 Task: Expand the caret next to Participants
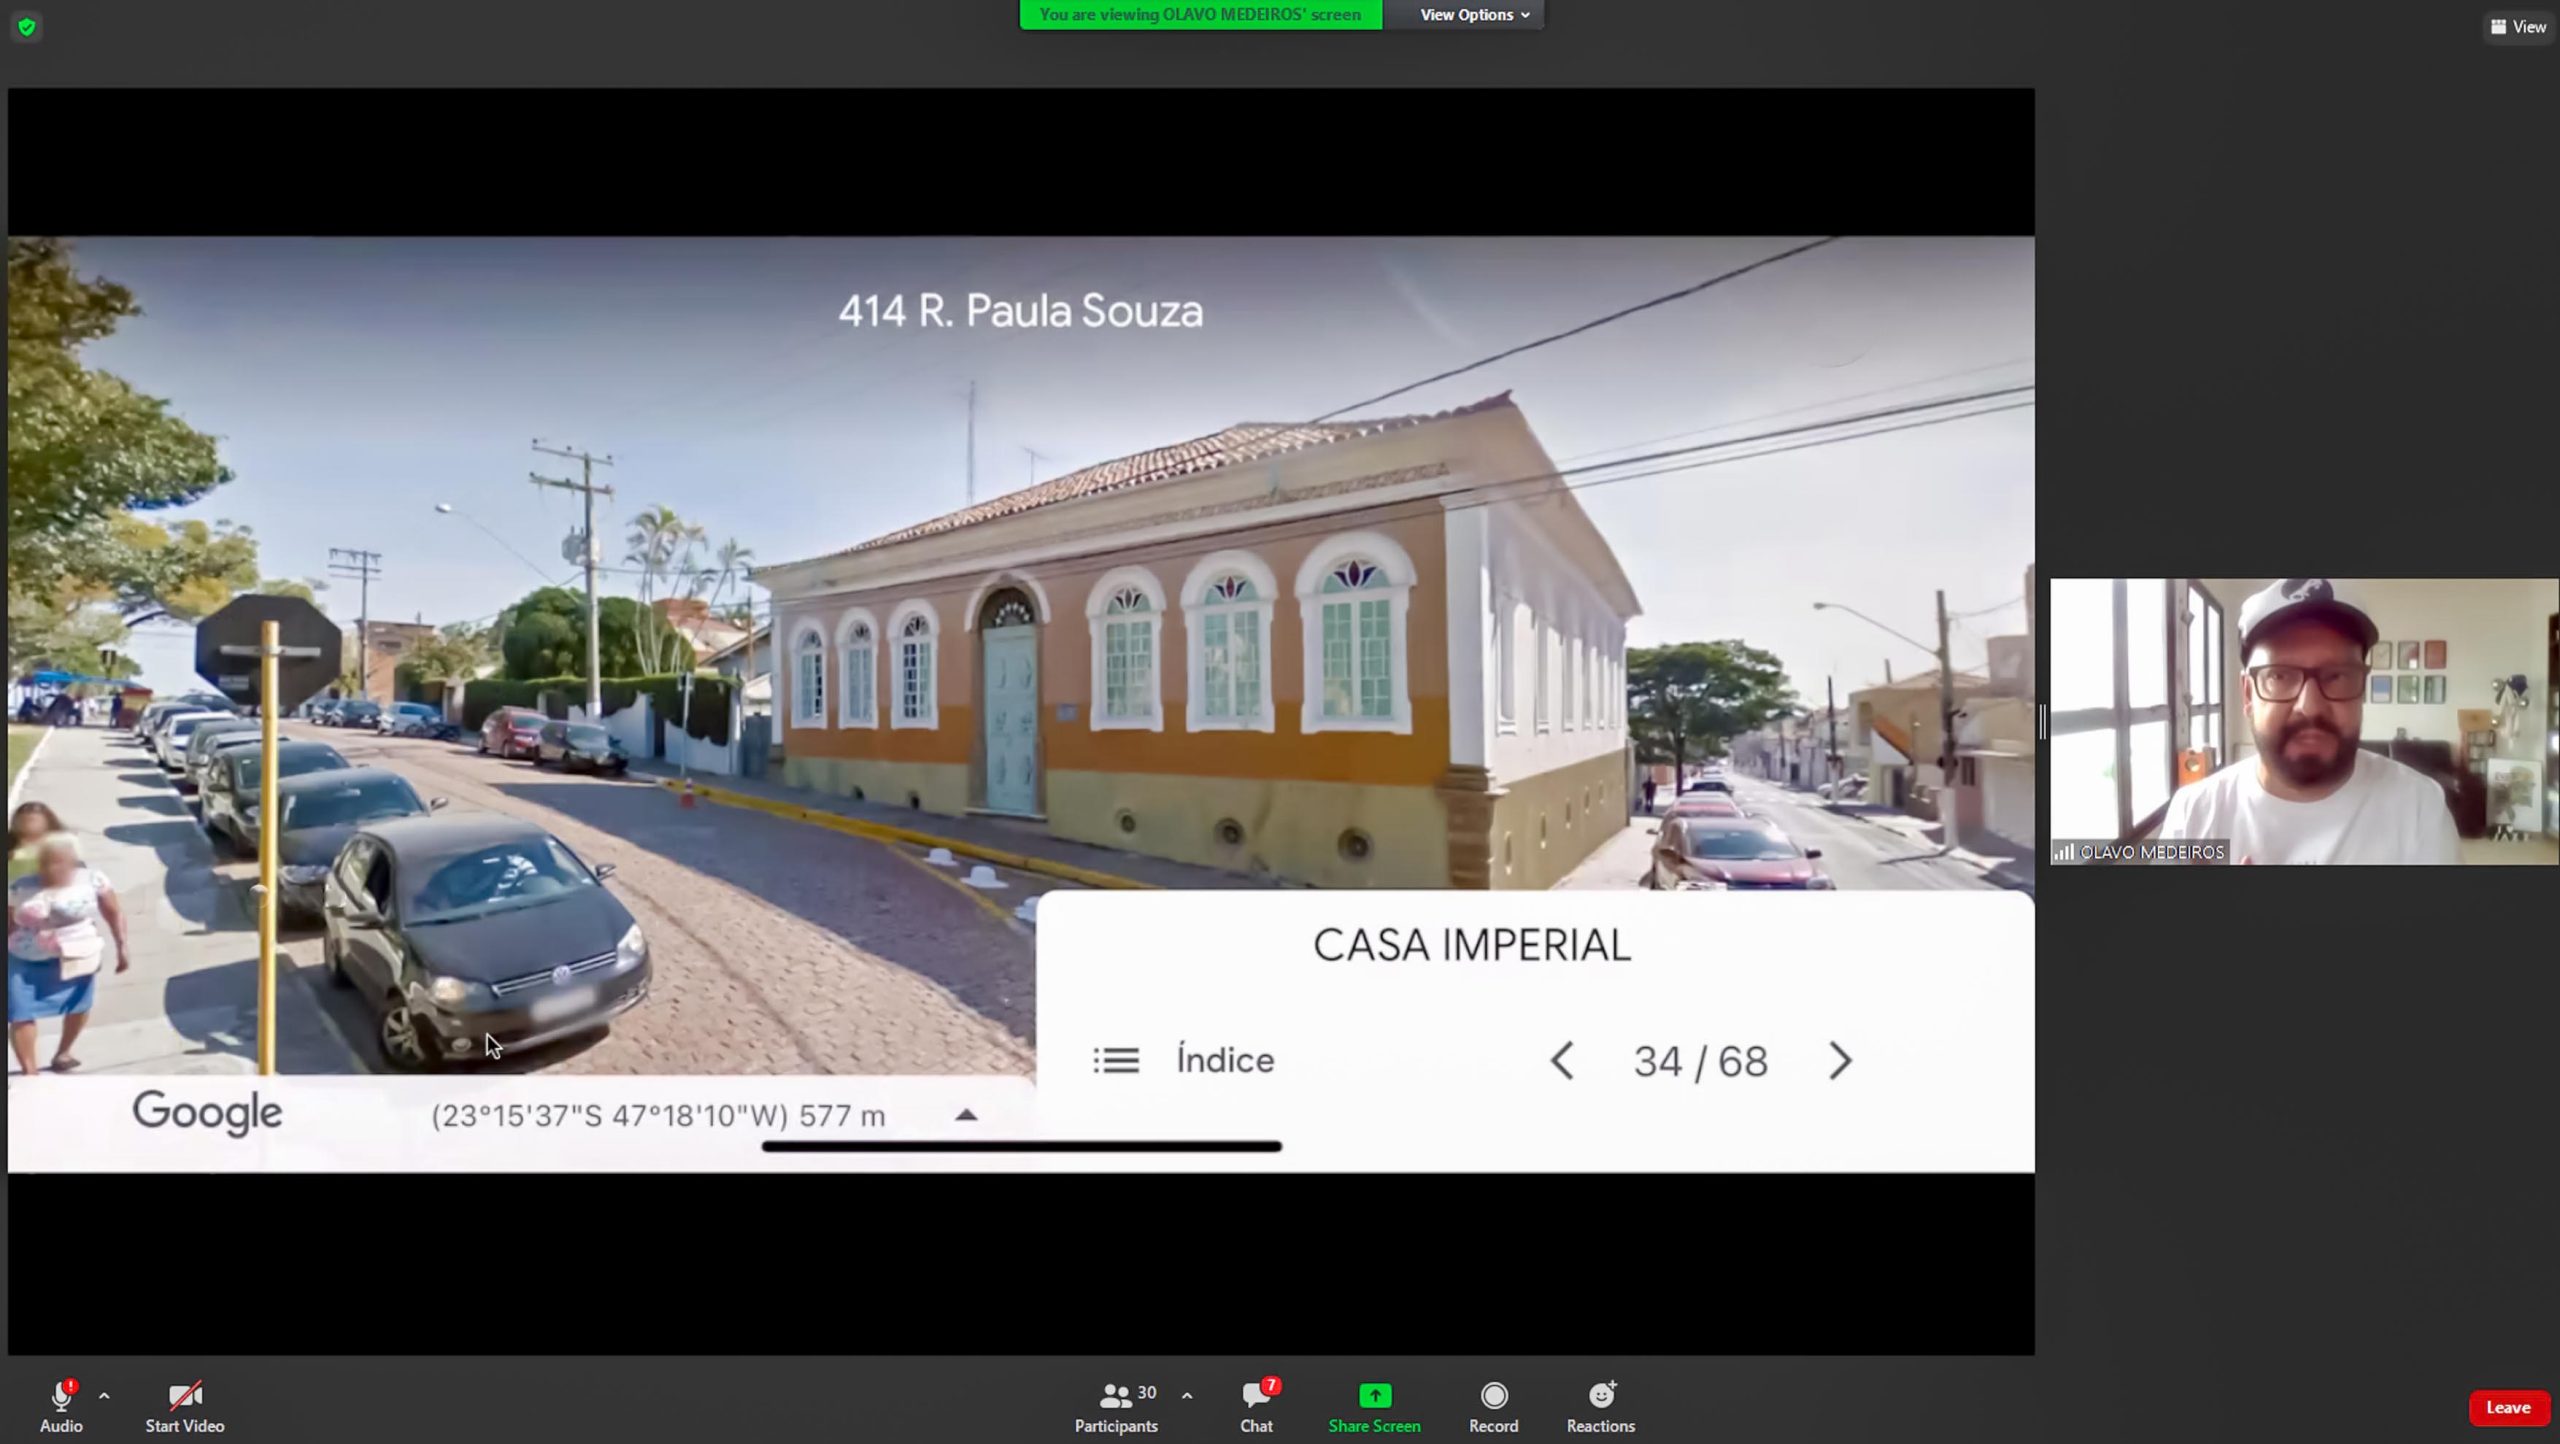point(1187,1396)
